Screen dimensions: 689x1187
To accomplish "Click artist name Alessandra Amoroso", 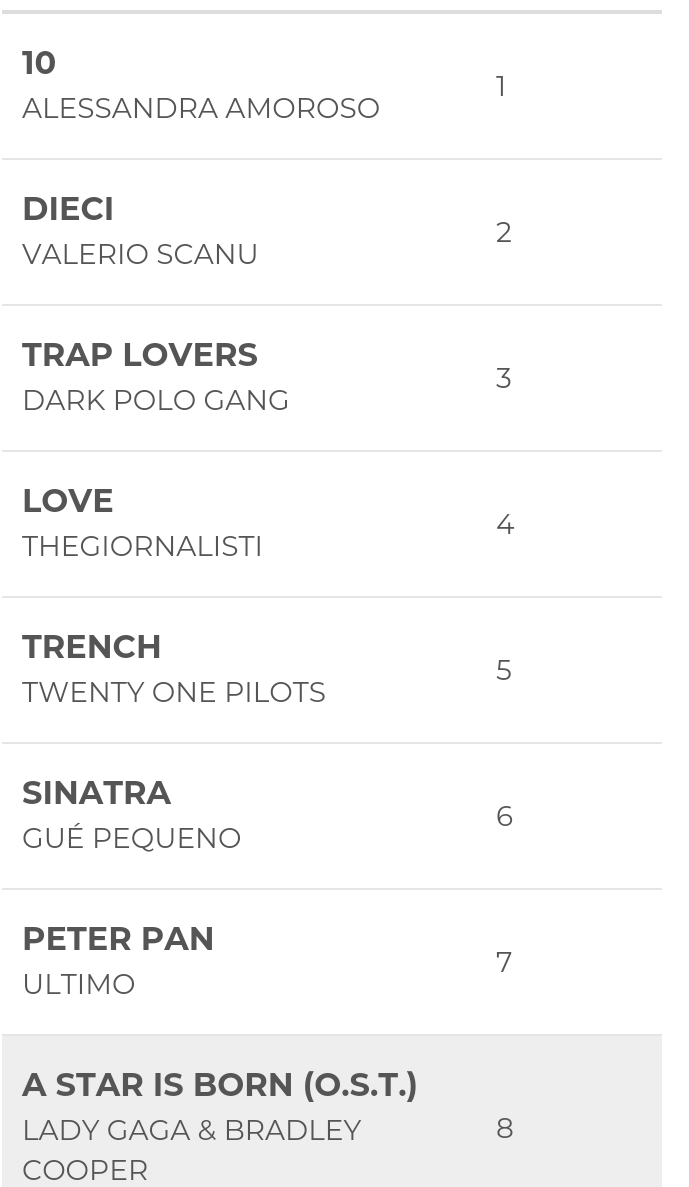I will (200, 108).
